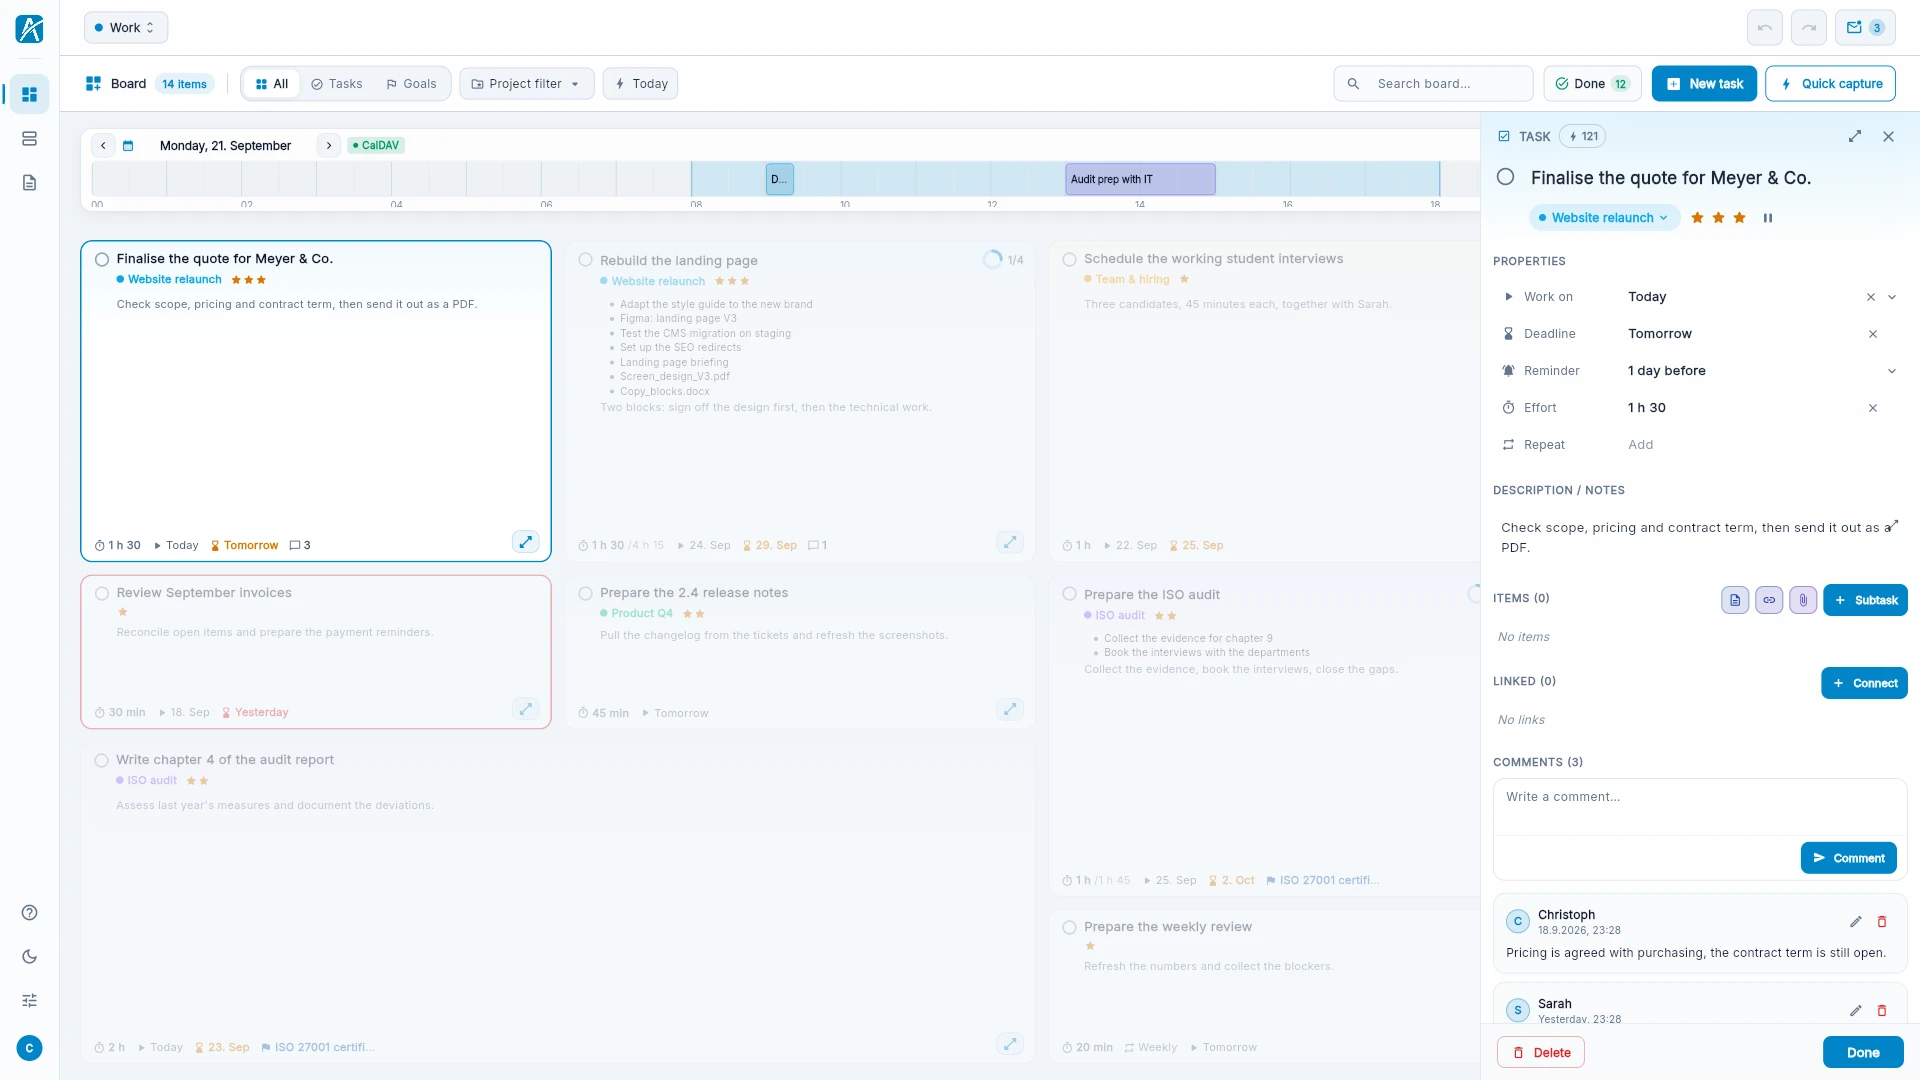Open help from the sidebar
Image resolution: width=1920 pixels, height=1080 pixels.
[x=29, y=912]
